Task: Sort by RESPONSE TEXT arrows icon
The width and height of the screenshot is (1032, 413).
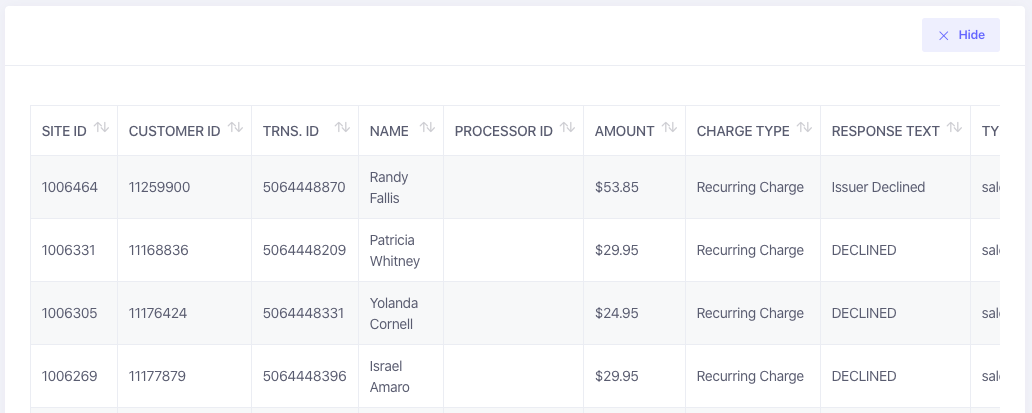Action: click(955, 128)
